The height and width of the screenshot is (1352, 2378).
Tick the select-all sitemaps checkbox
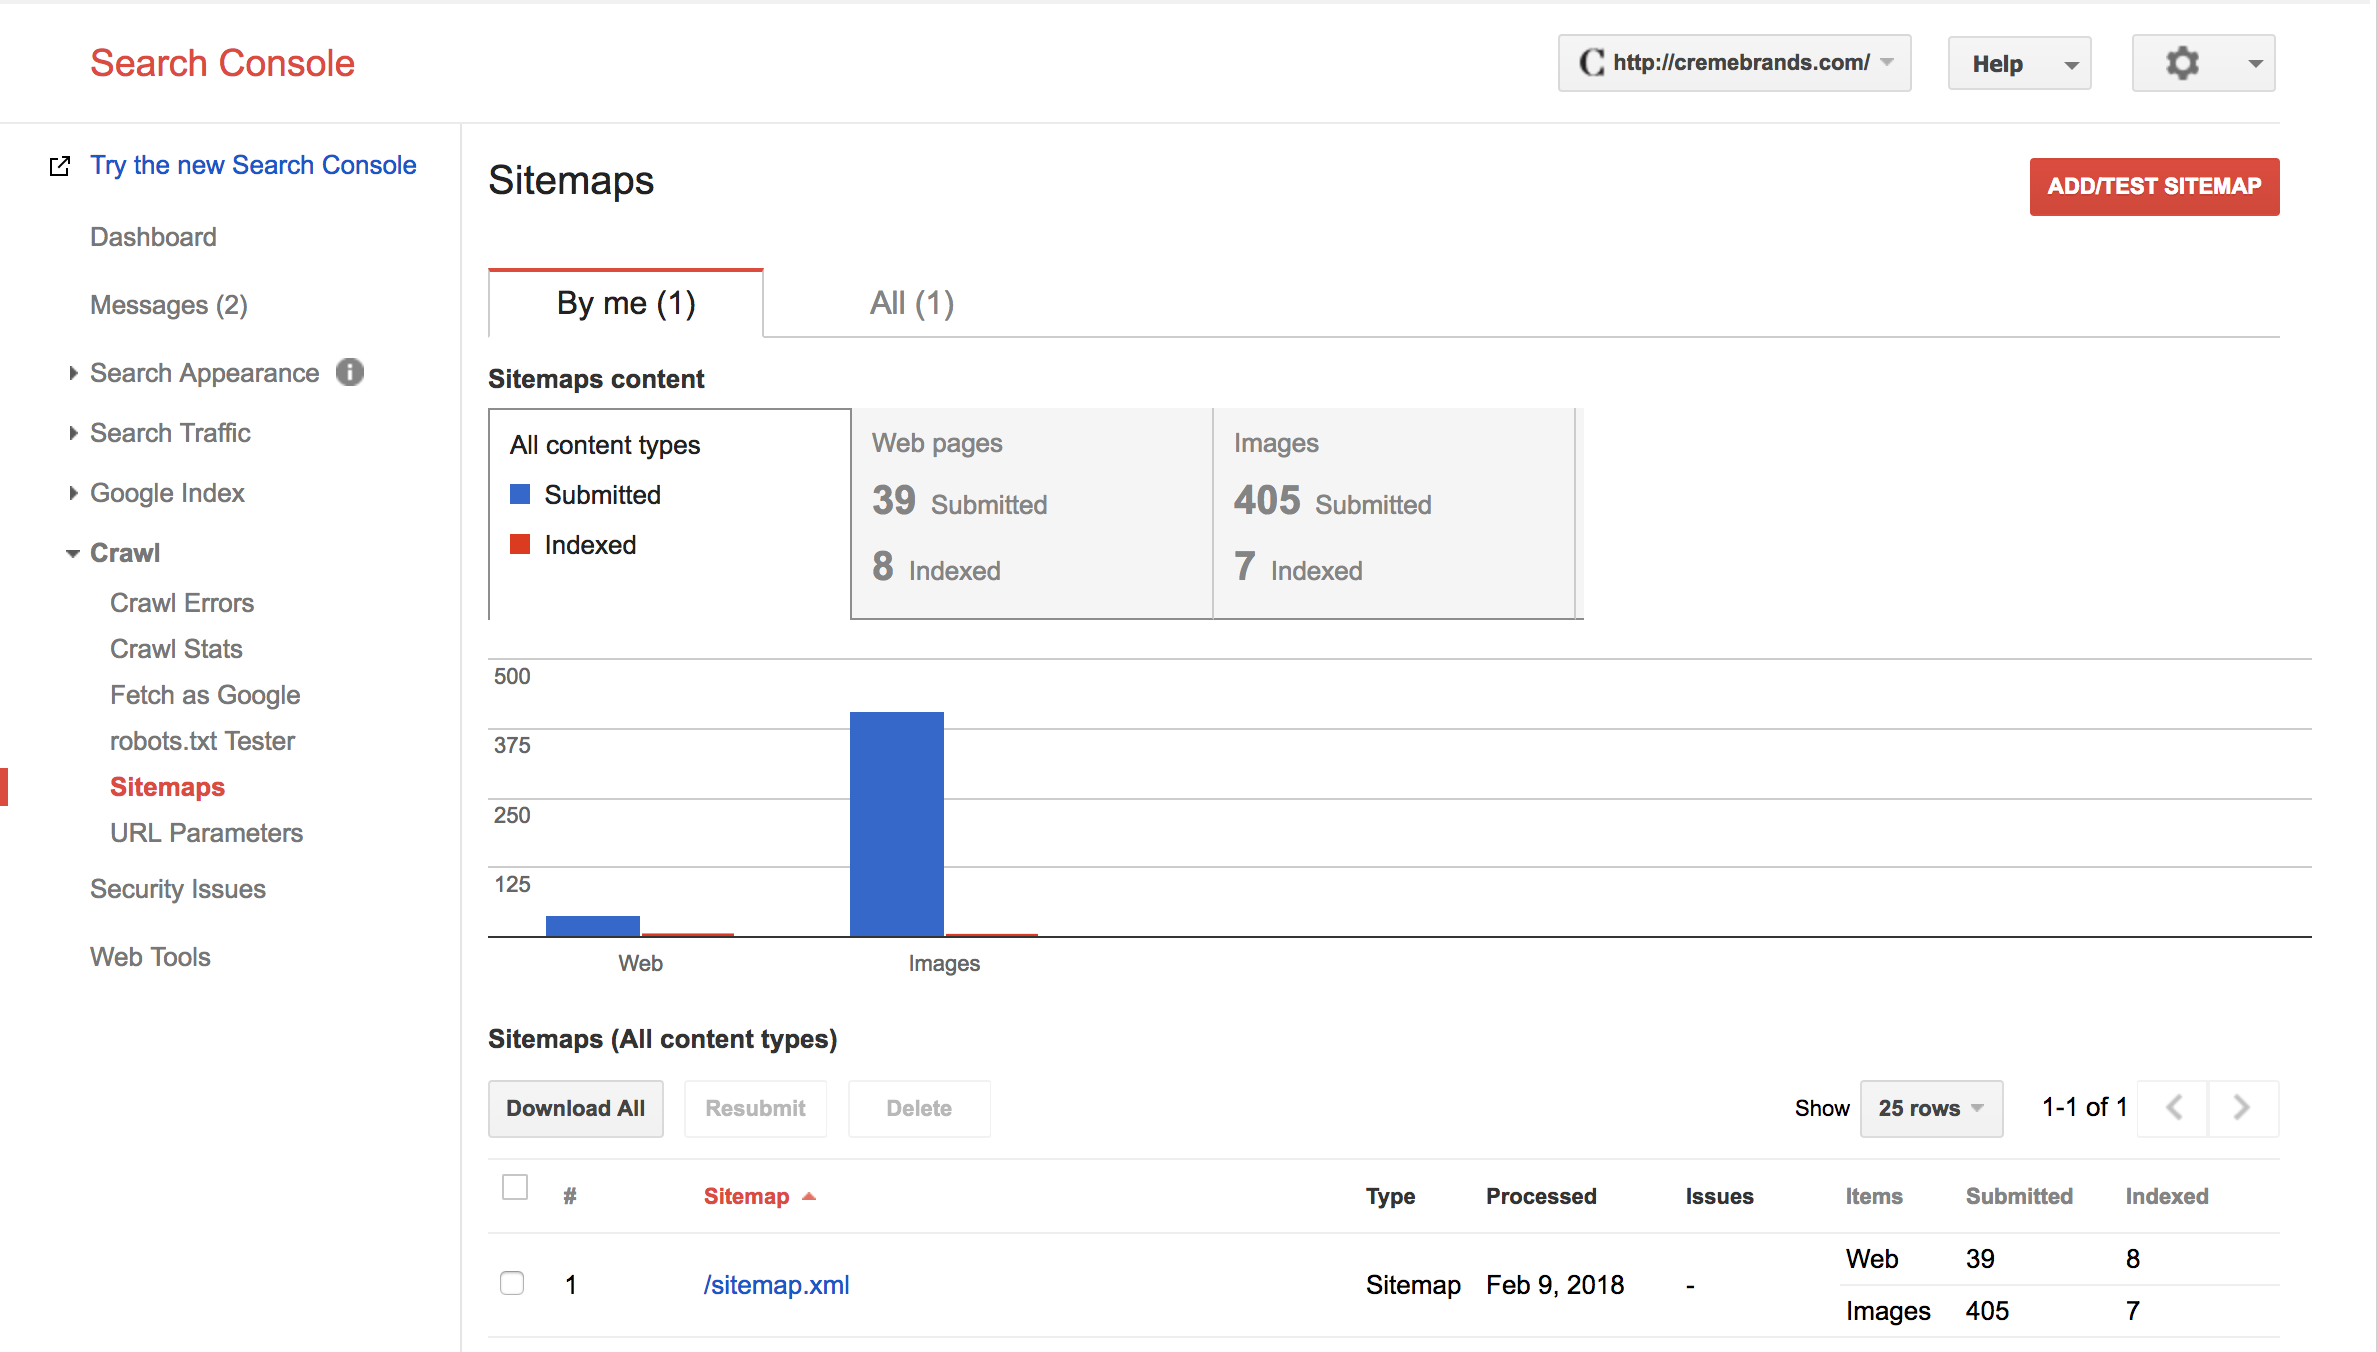(515, 1187)
